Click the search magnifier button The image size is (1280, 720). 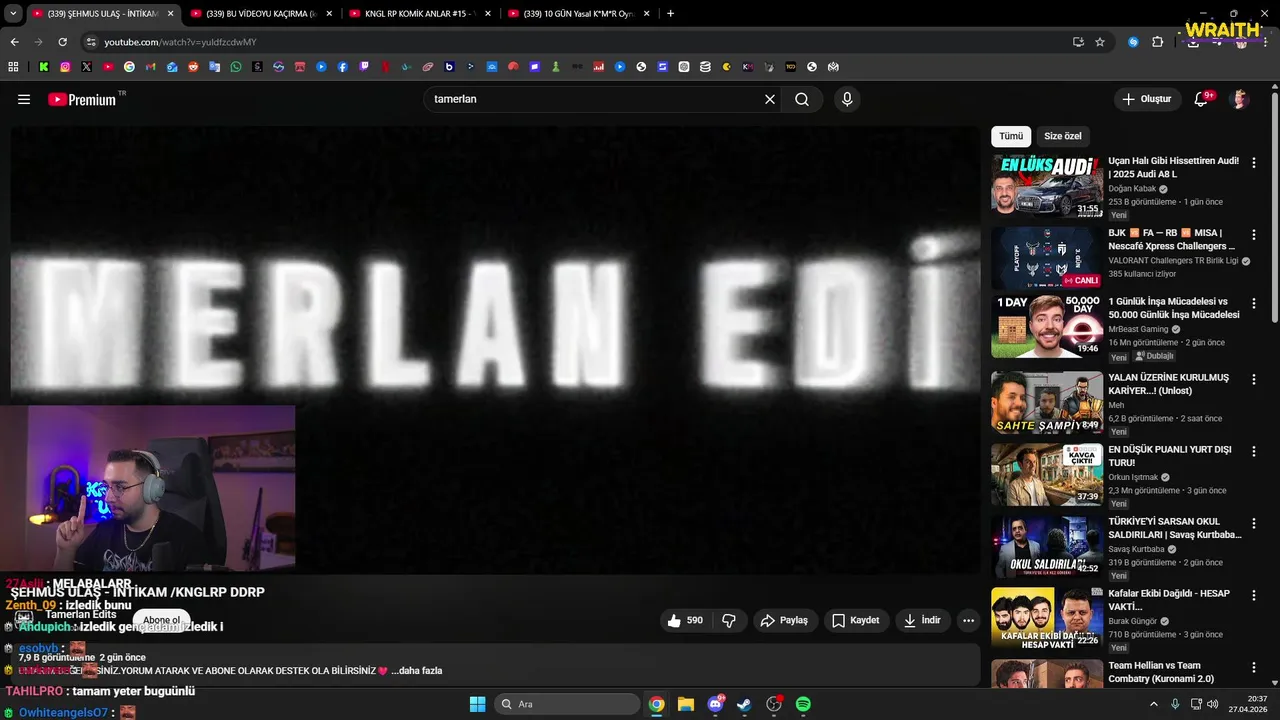click(802, 99)
